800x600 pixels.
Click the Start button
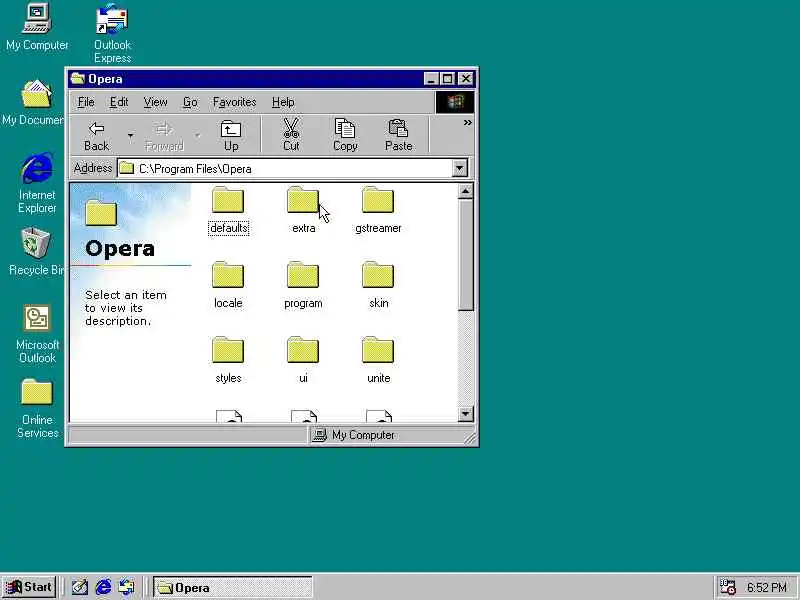point(29,587)
